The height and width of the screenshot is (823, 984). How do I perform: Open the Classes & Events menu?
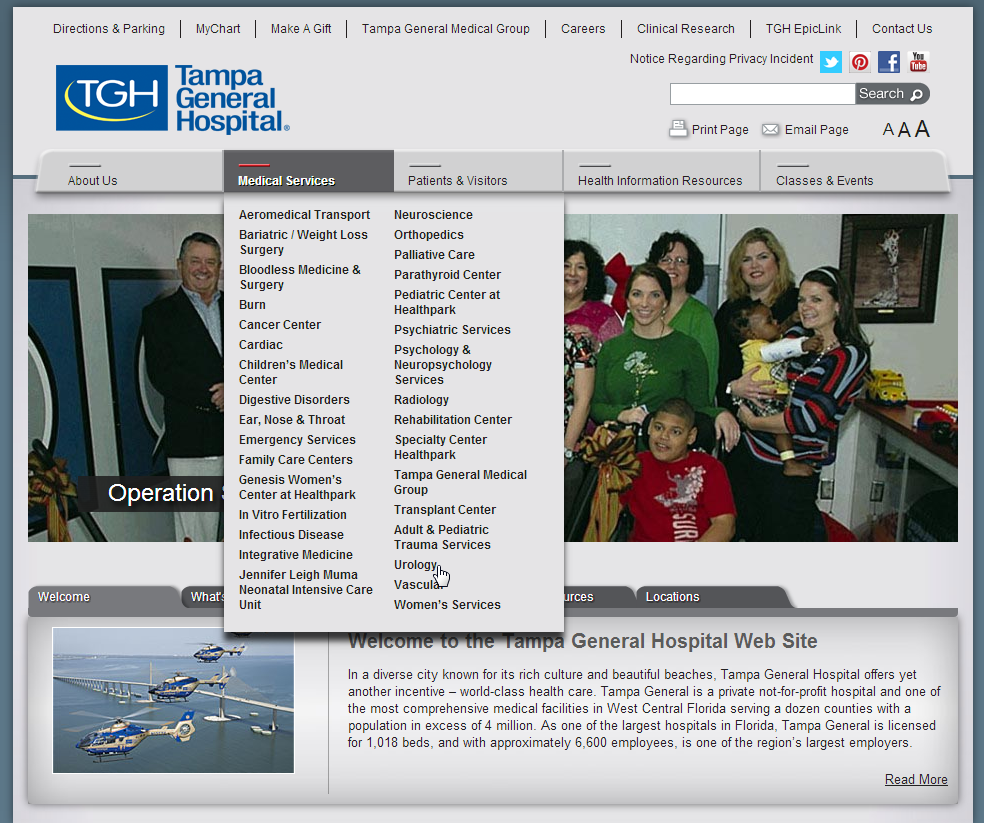coord(824,181)
